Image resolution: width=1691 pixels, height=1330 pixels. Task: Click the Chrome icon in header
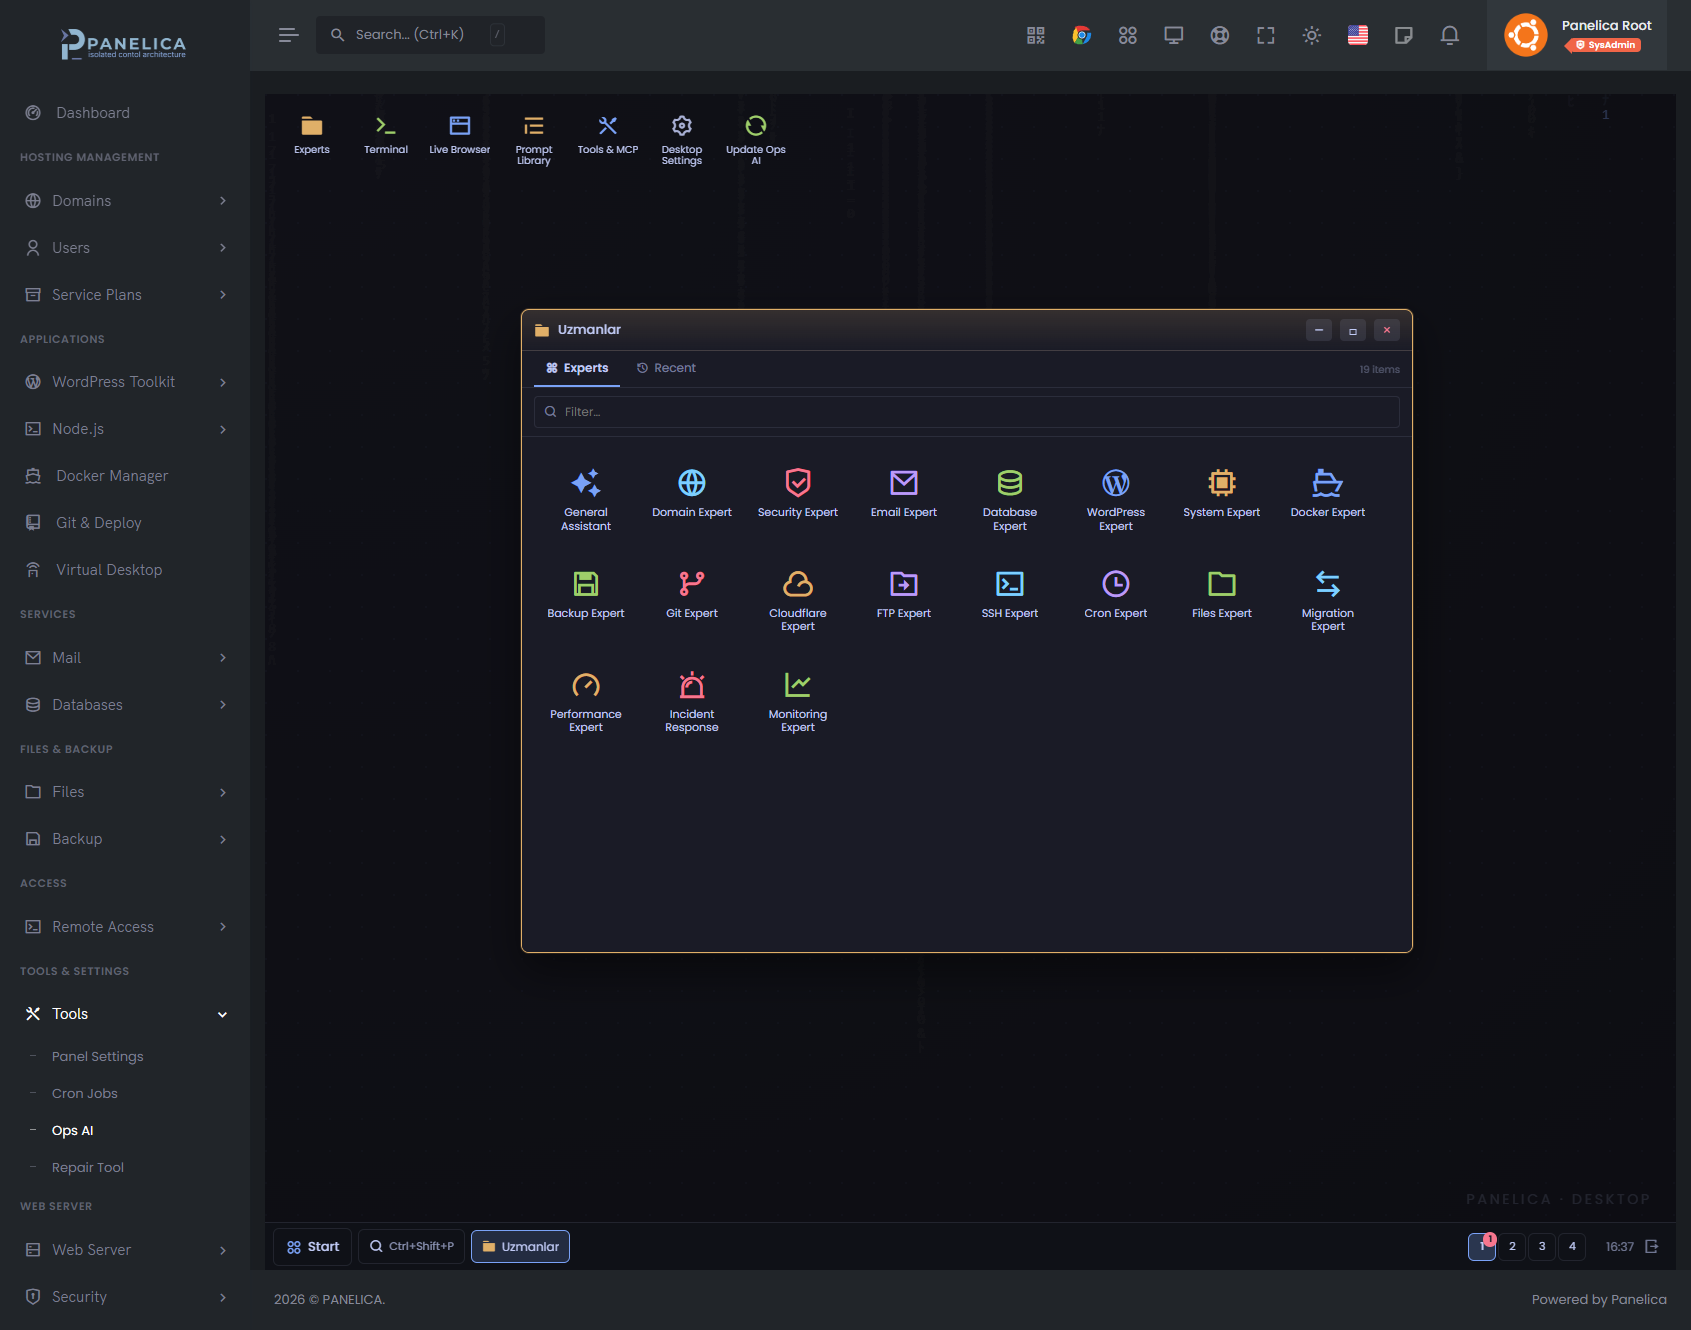(1082, 35)
